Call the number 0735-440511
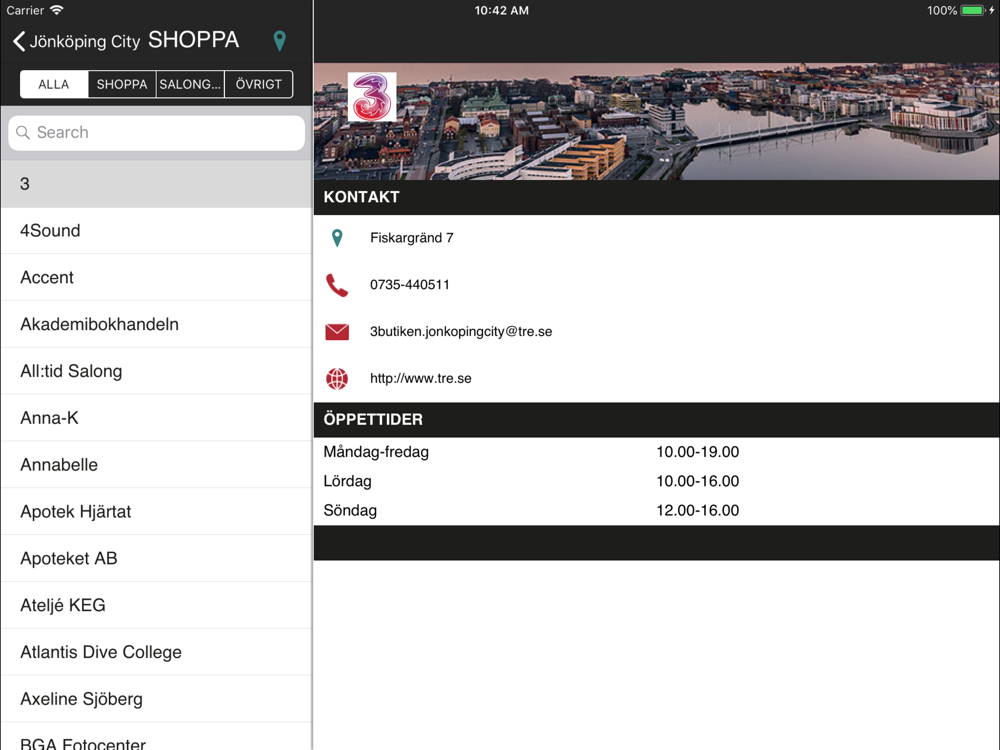The height and width of the screenshot is (750, 1000). (x=409, y=284)
